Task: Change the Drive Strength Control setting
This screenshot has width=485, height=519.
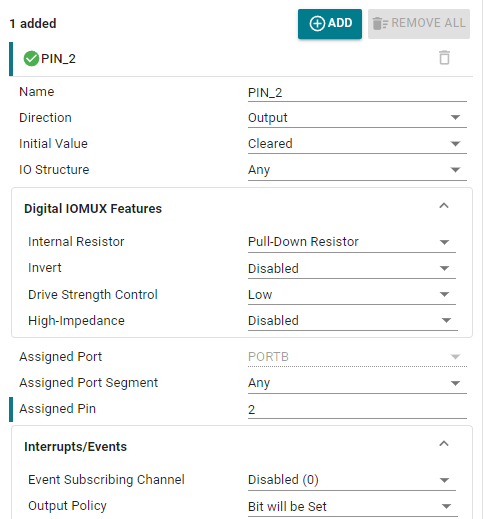Action: 352,295
